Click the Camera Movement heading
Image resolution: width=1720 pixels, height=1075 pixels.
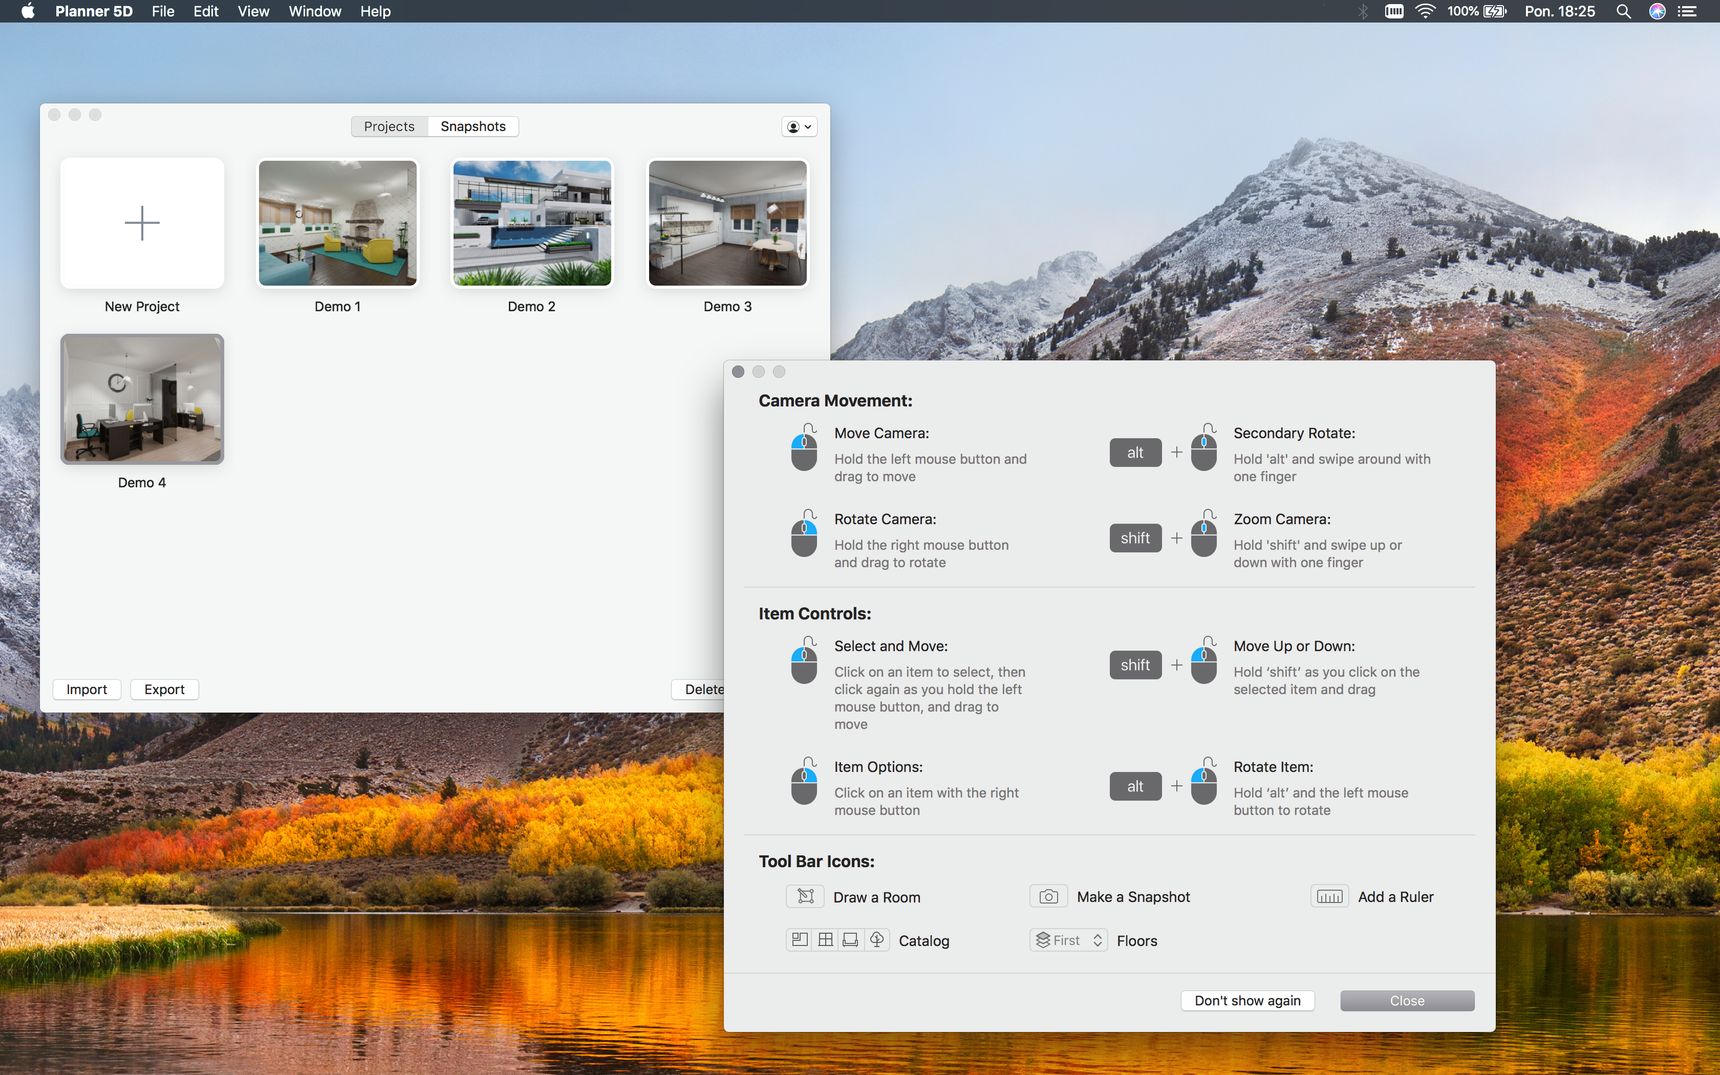[835, 400]
